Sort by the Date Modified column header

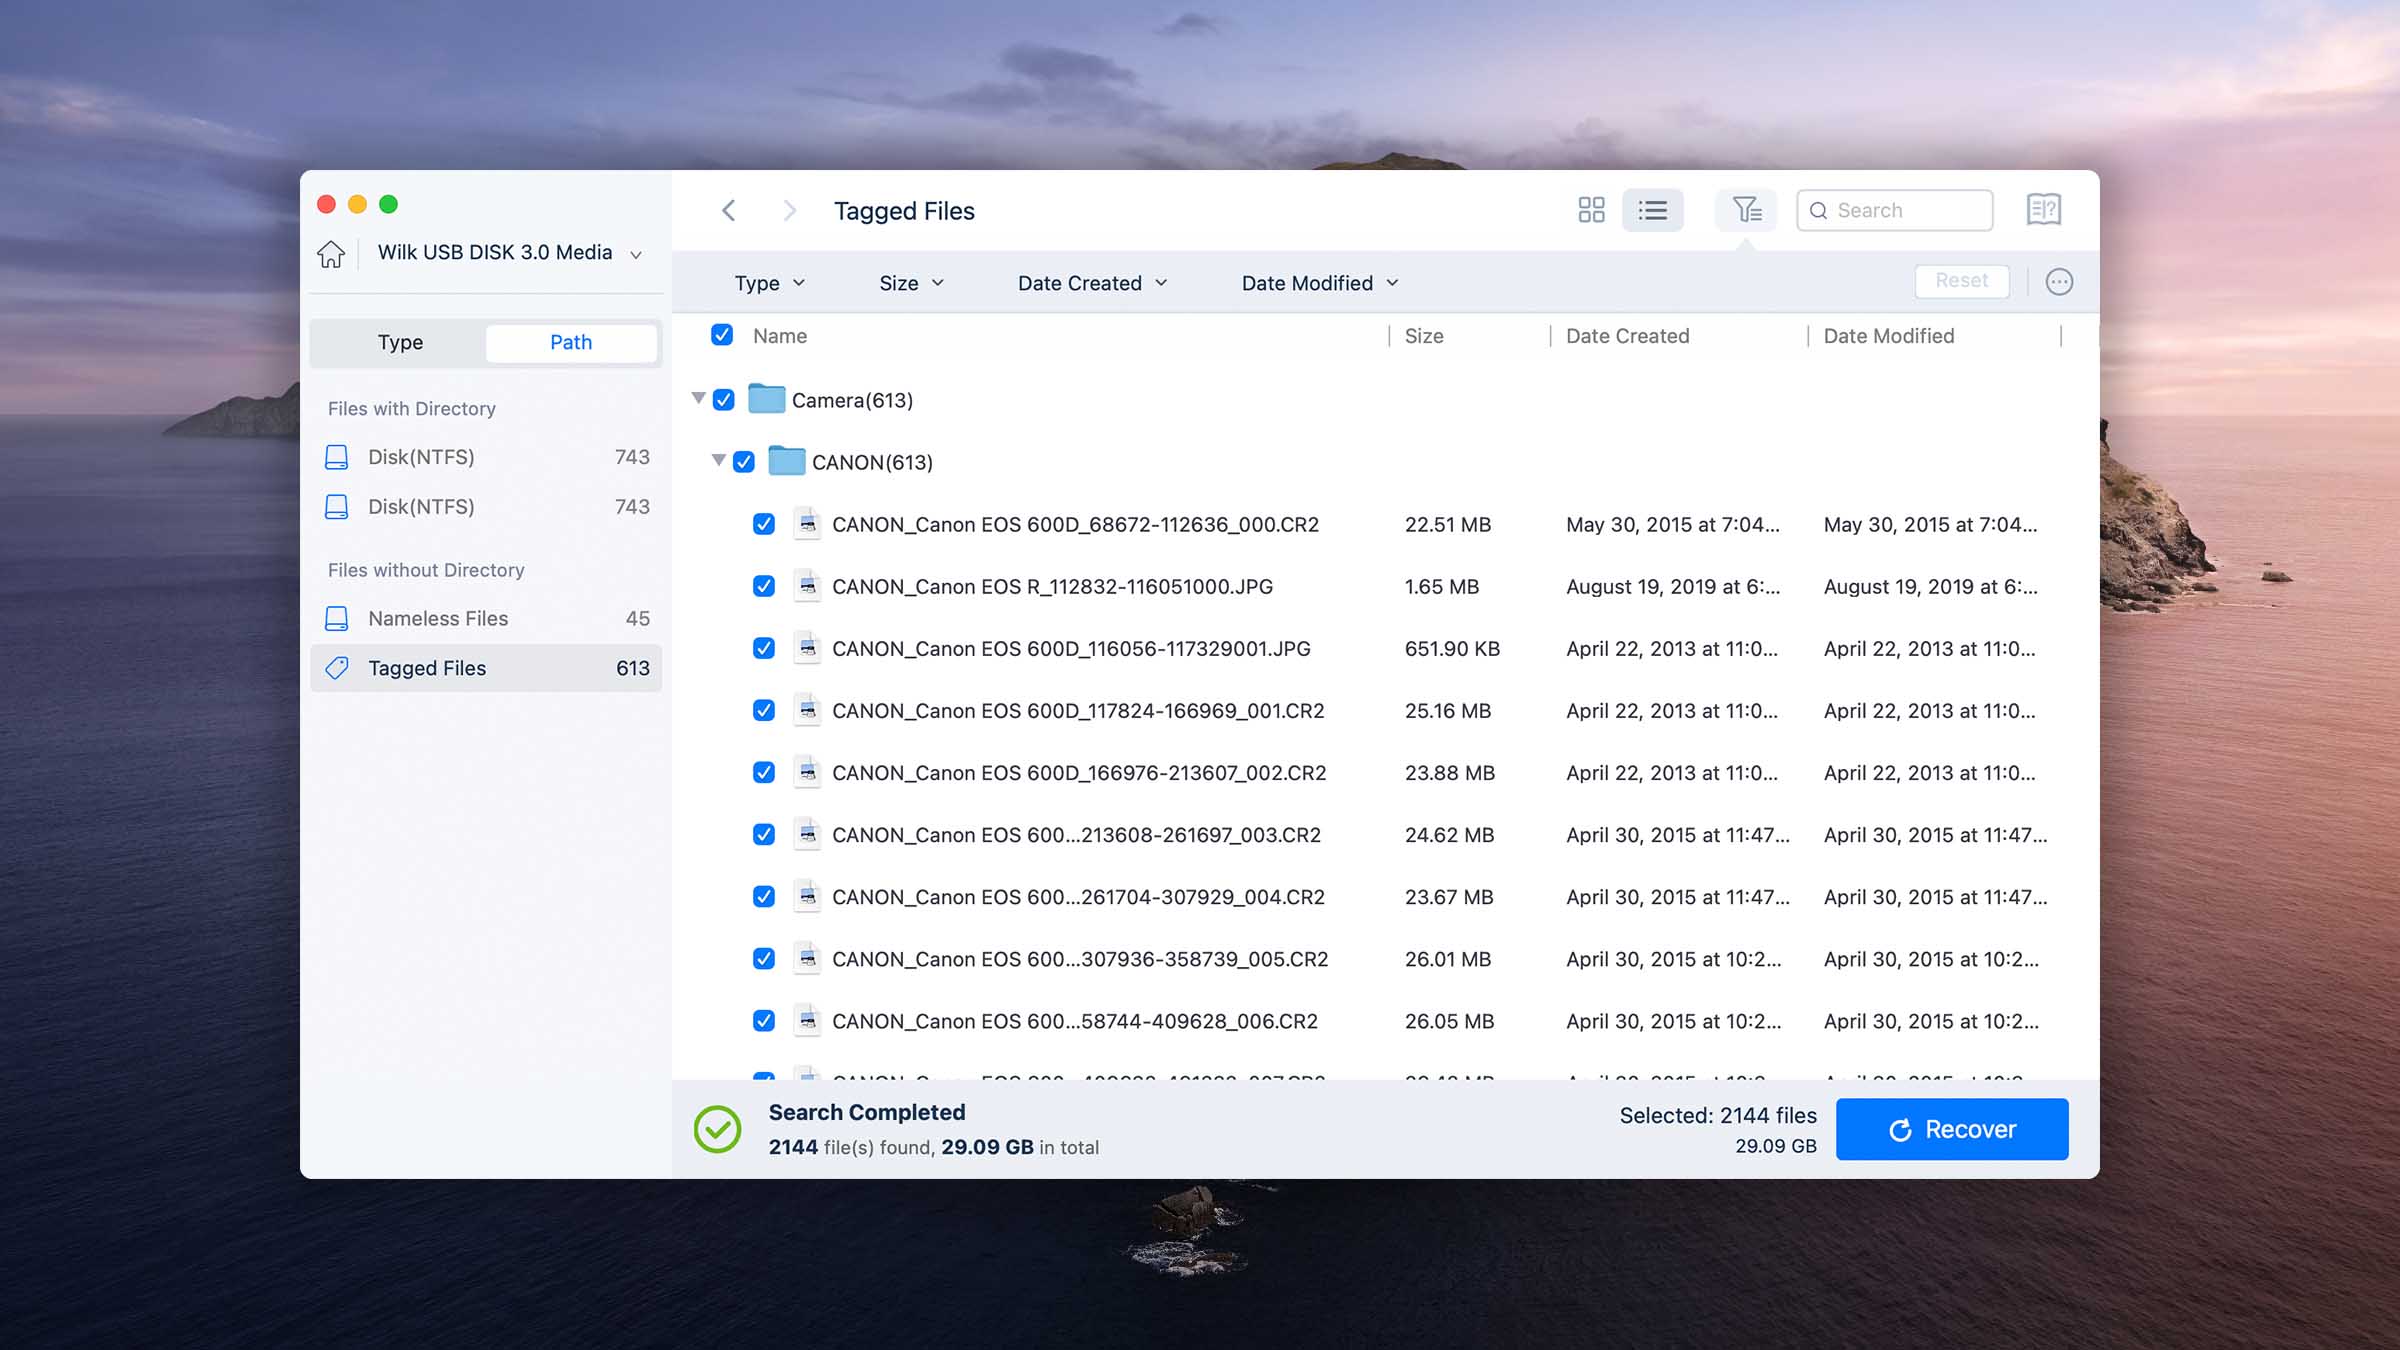coord(1888,336)
